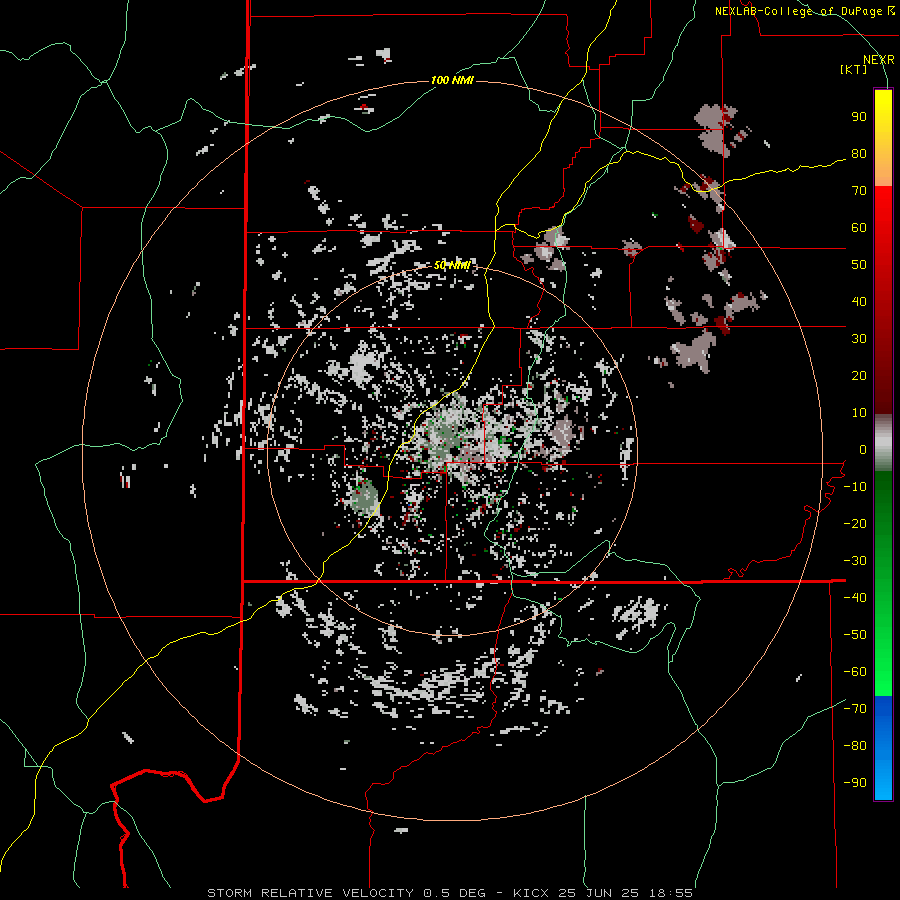The height and width of the screenshot is (900, 900).
Task: Click the 30 value on velocity scale
Action: click(859, 339)
